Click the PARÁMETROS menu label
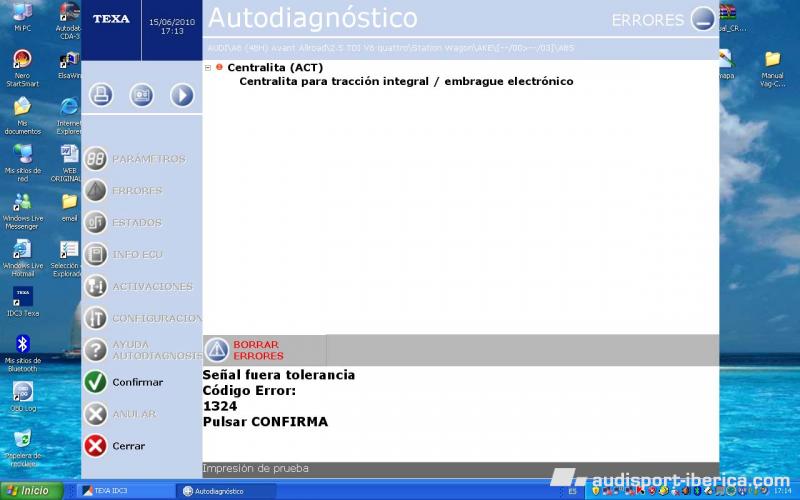 (x=149, y=159)
